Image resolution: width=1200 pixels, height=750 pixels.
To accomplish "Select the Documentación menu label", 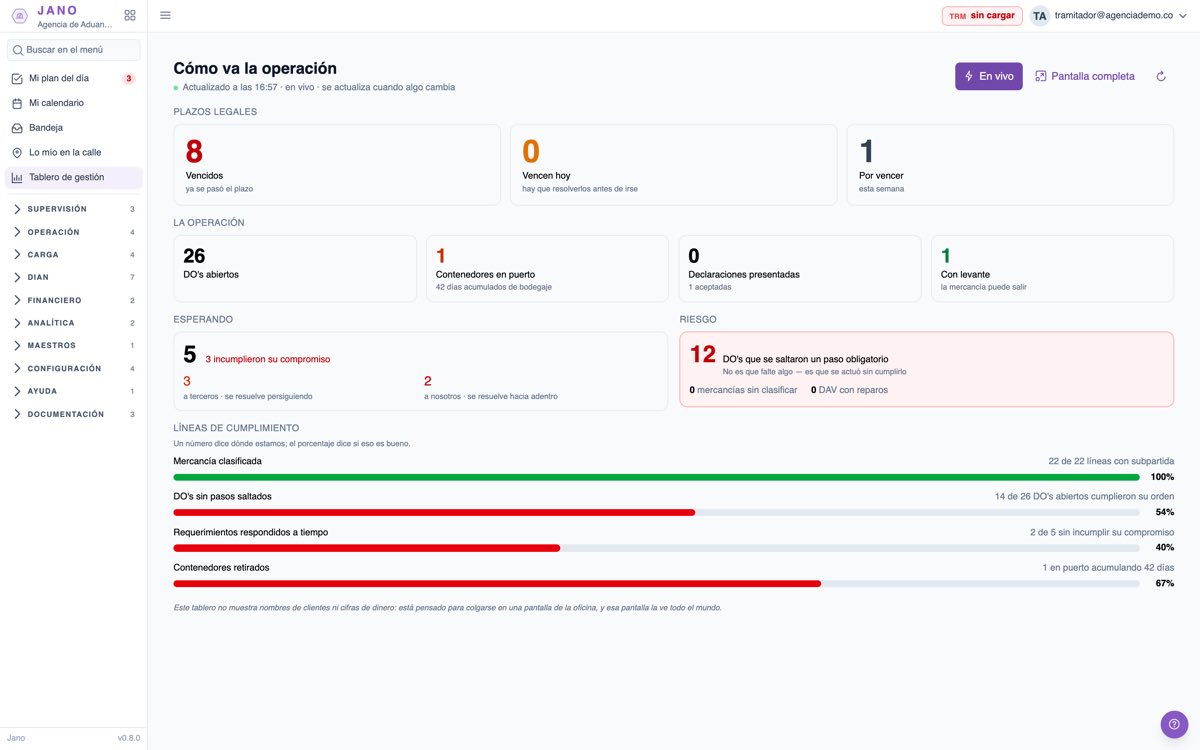I will pyautogui.click(x=66, y=414).
